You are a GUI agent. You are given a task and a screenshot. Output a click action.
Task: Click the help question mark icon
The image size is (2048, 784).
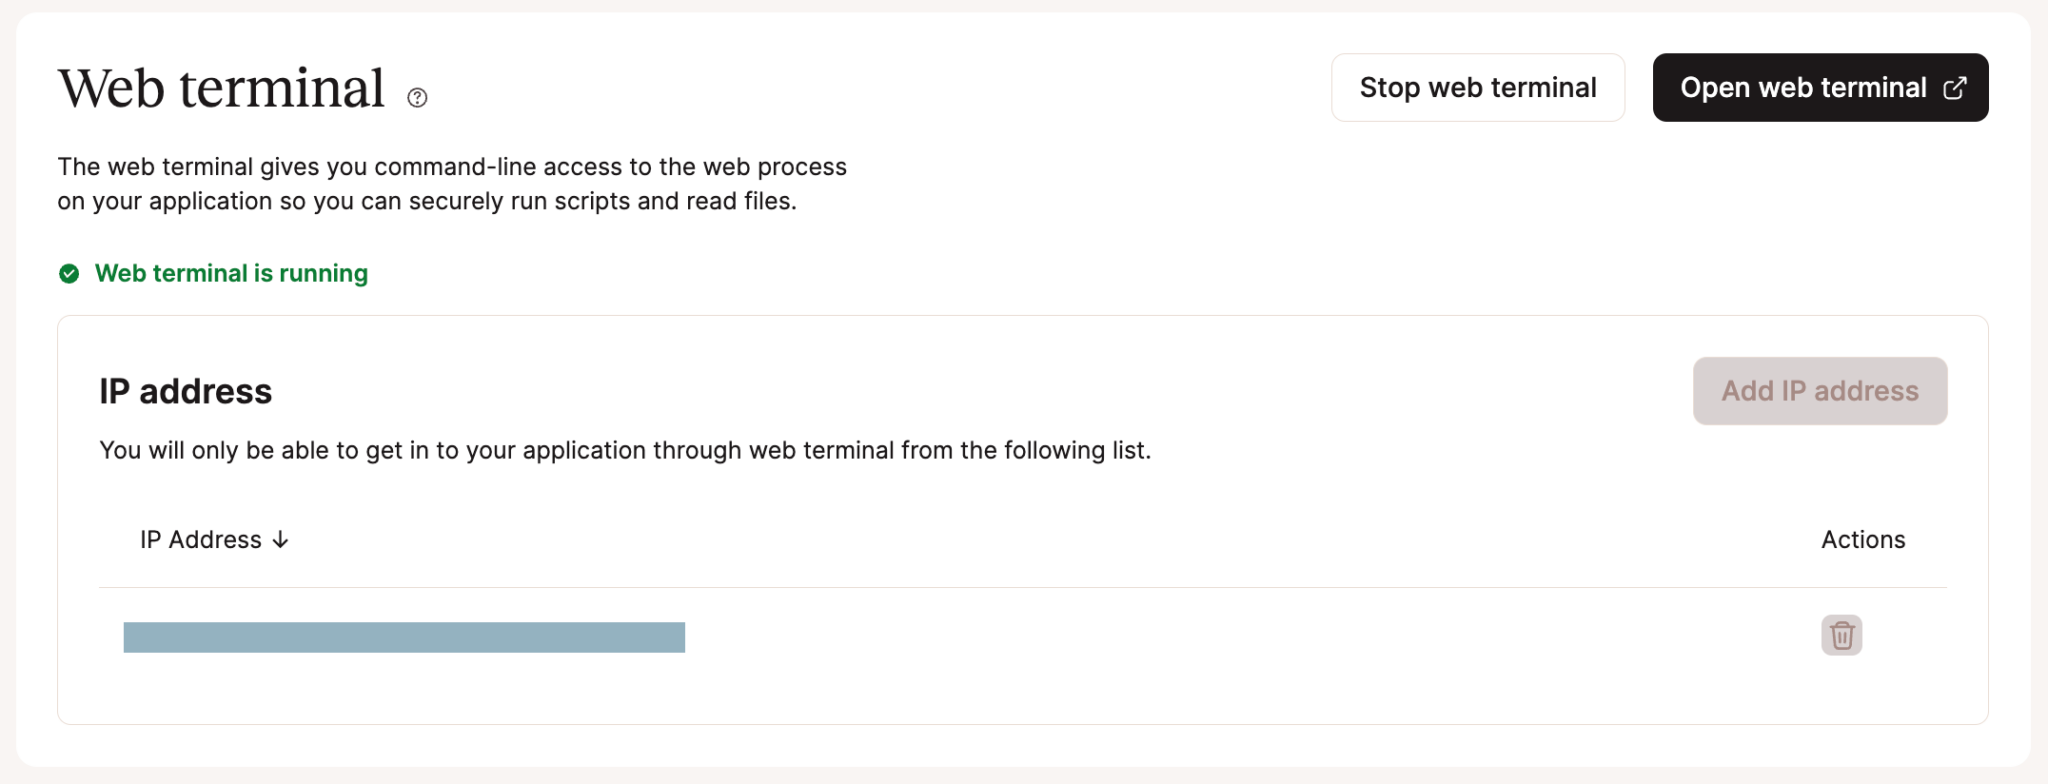(x=418, y=97)
